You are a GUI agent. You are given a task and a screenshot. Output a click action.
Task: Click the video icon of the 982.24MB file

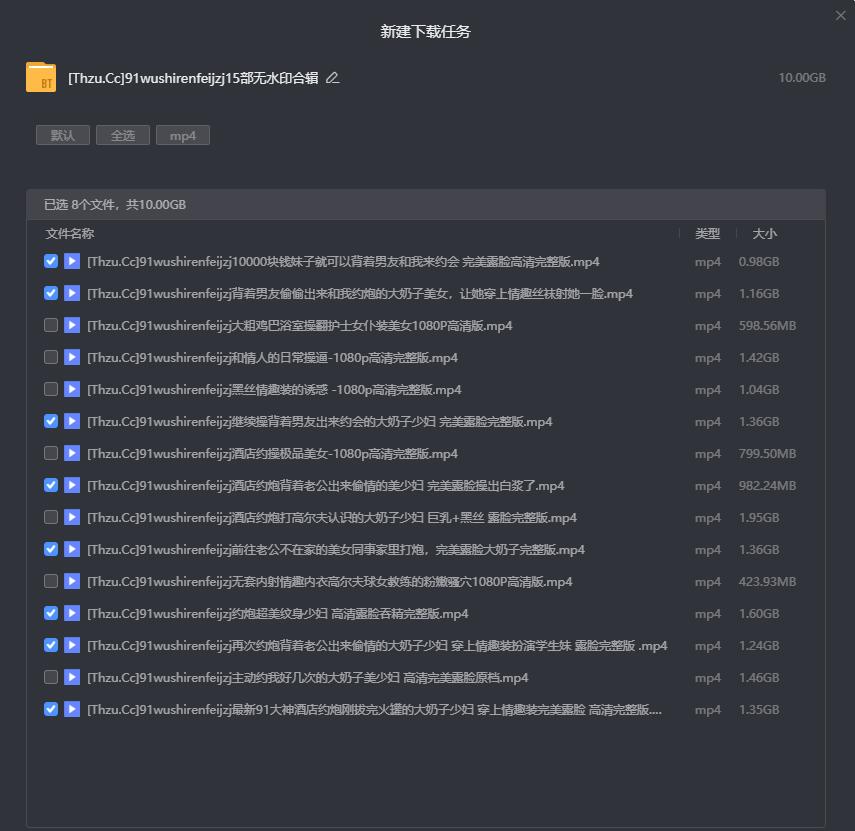point(72,486)
